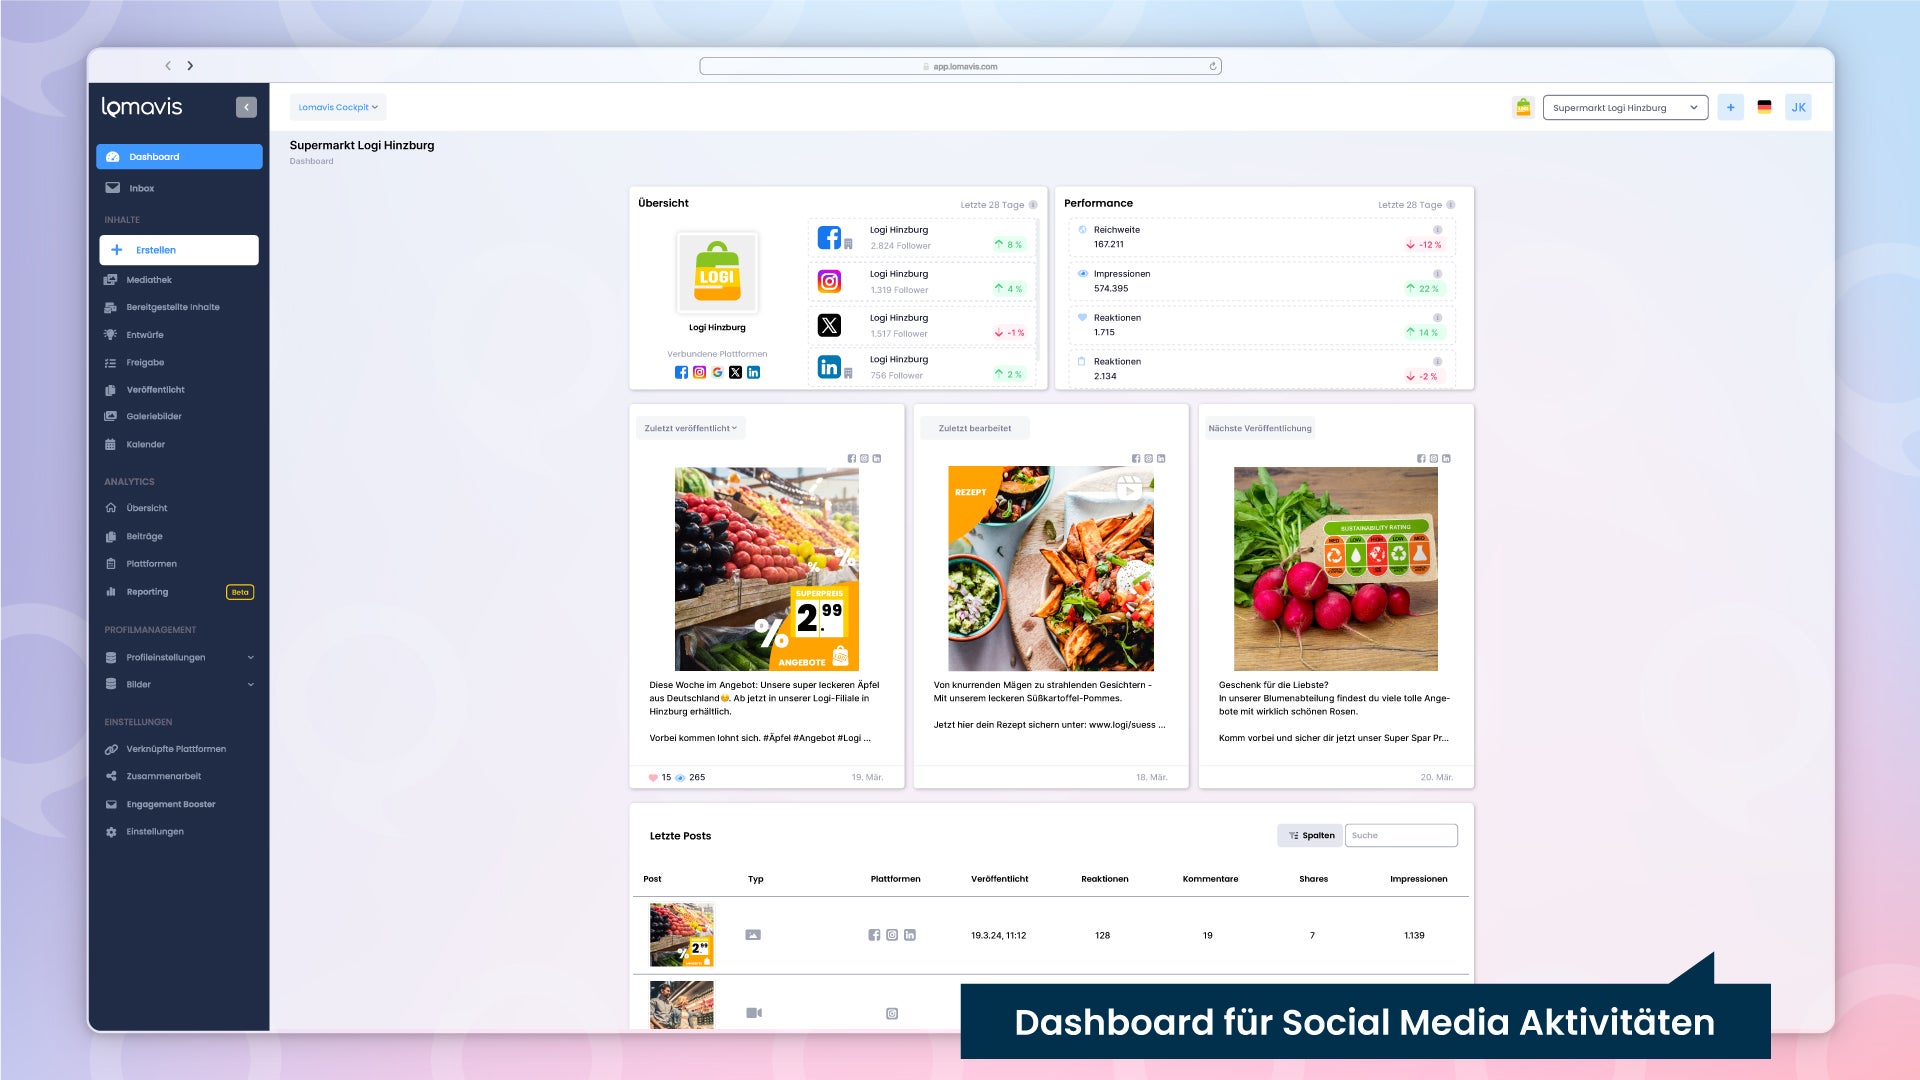Viewport: 1920px width, 1080px height.
Task: Click the browser reload icon
Action: coord(1213,67)
